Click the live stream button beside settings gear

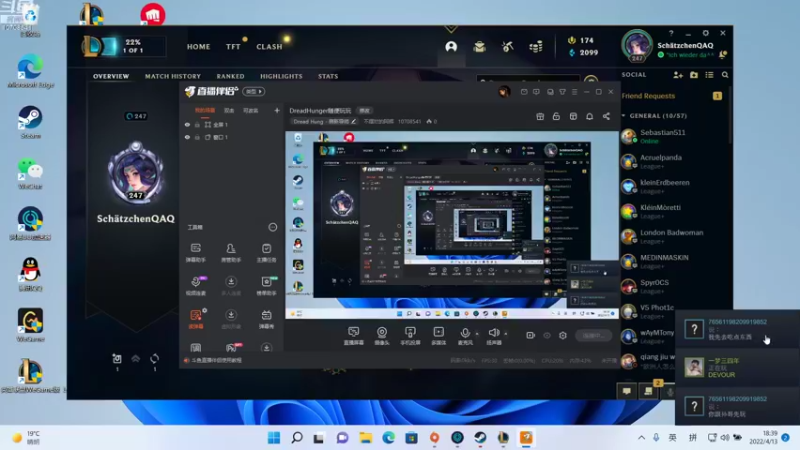tap(593, 335)
